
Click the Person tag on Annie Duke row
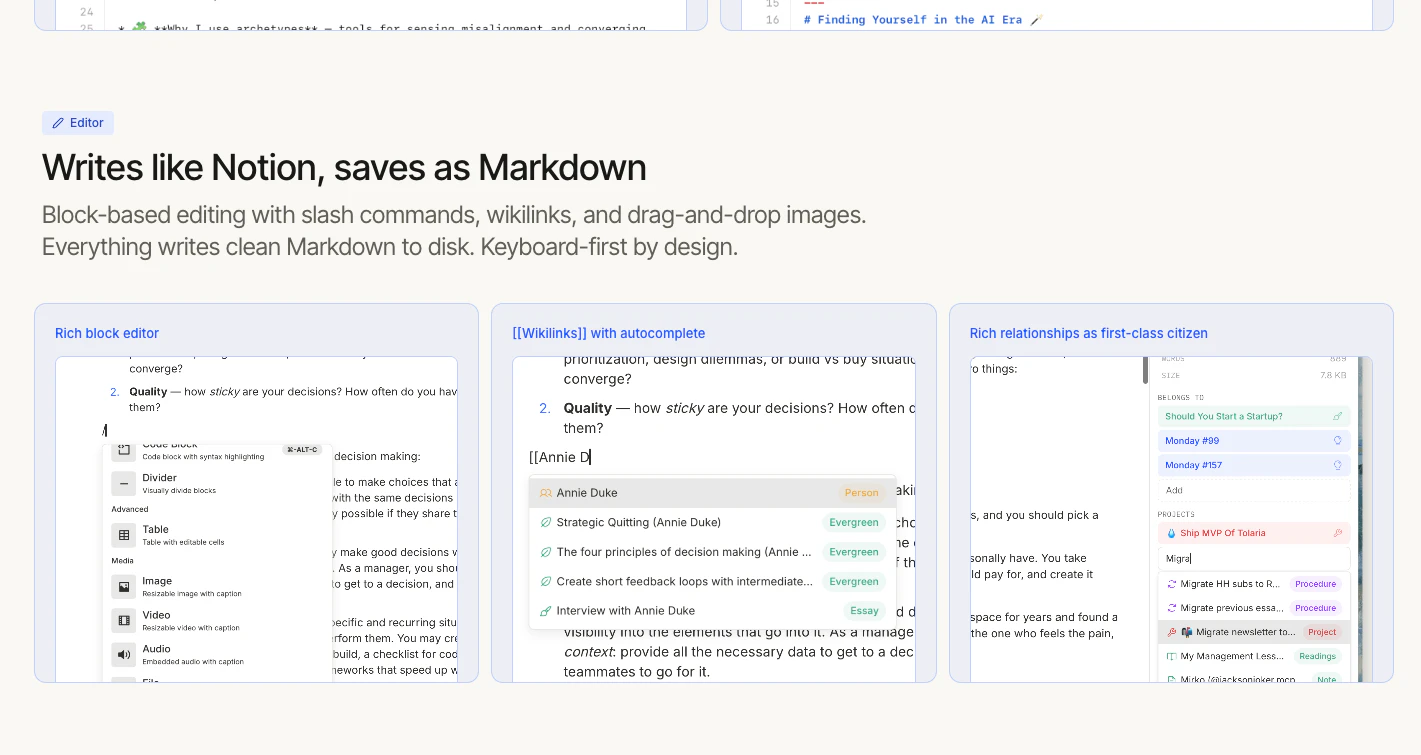tap(861, 493)
